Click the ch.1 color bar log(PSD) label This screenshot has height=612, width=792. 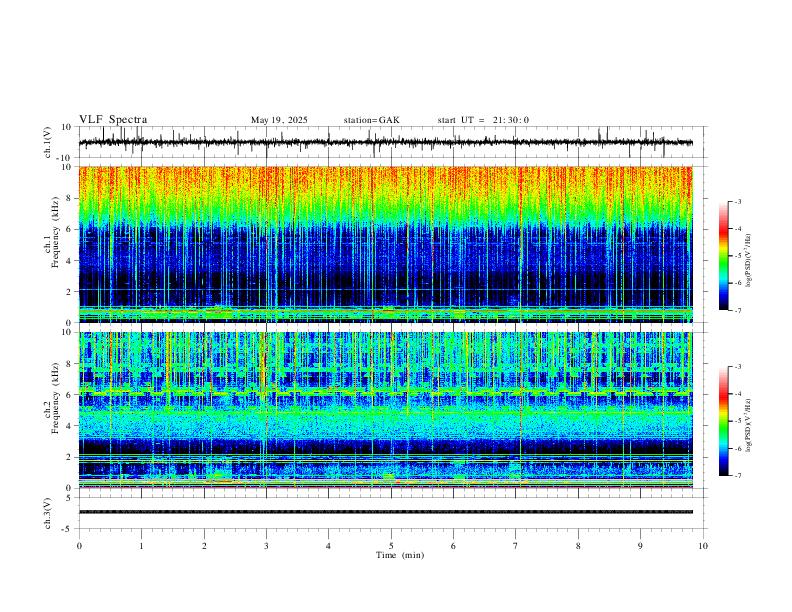pos(748,261)
